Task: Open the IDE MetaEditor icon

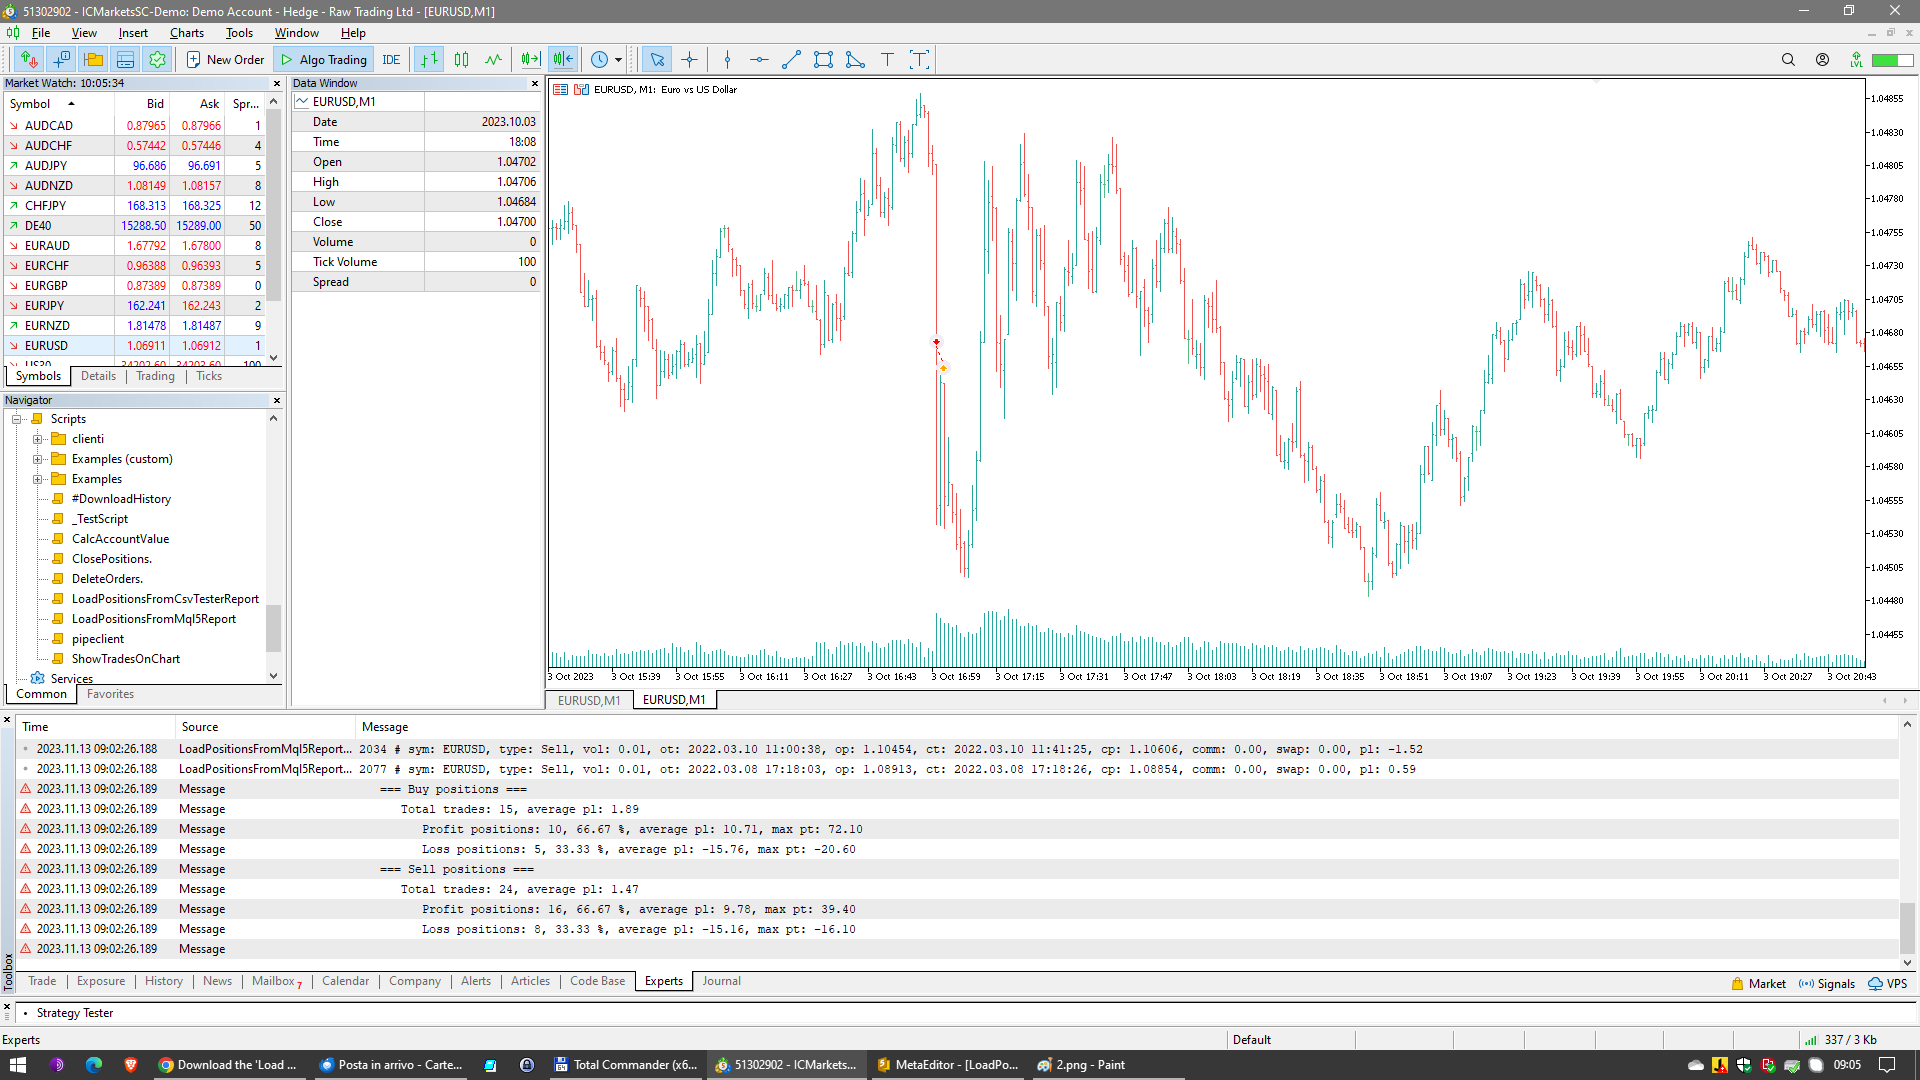Action: click(x=391, y=60)
